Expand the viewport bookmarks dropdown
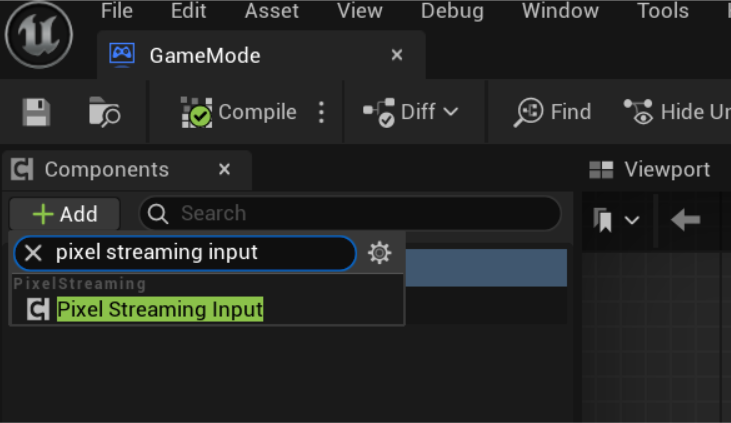This screenshot has width=731, height=423. pos(617,220)
